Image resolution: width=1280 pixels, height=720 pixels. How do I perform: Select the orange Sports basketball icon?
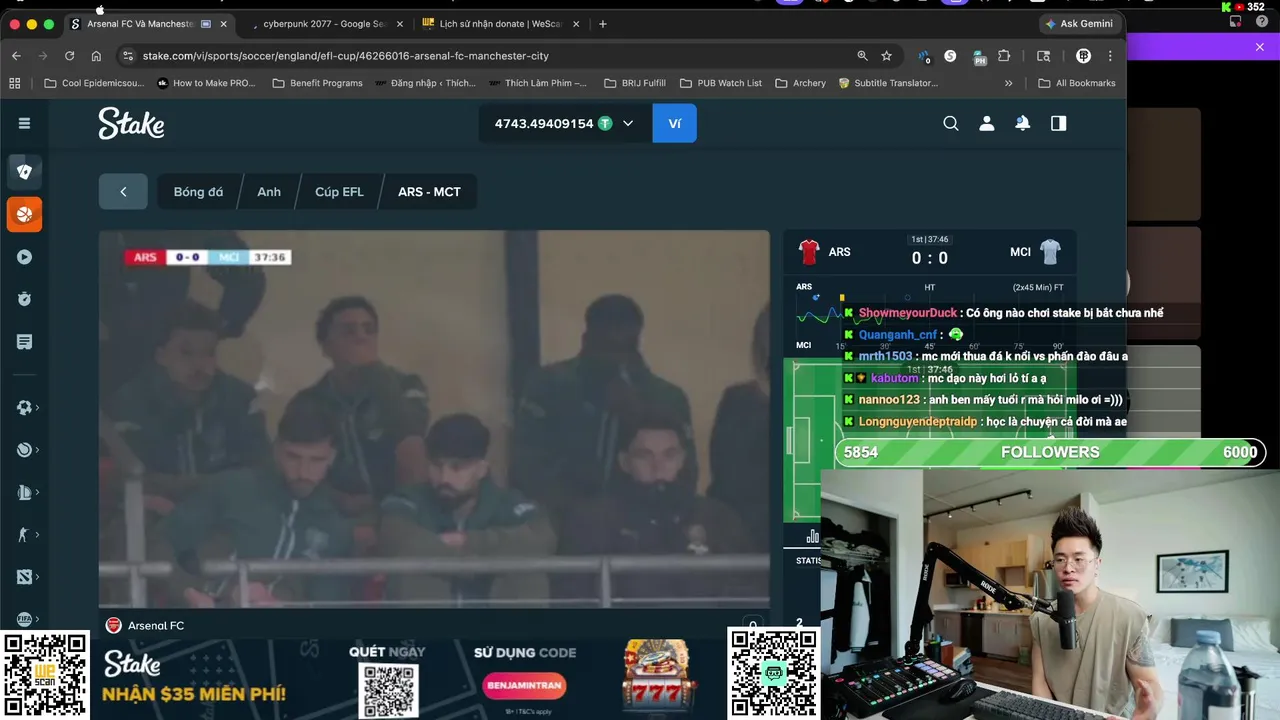click(x=24, y=214)
